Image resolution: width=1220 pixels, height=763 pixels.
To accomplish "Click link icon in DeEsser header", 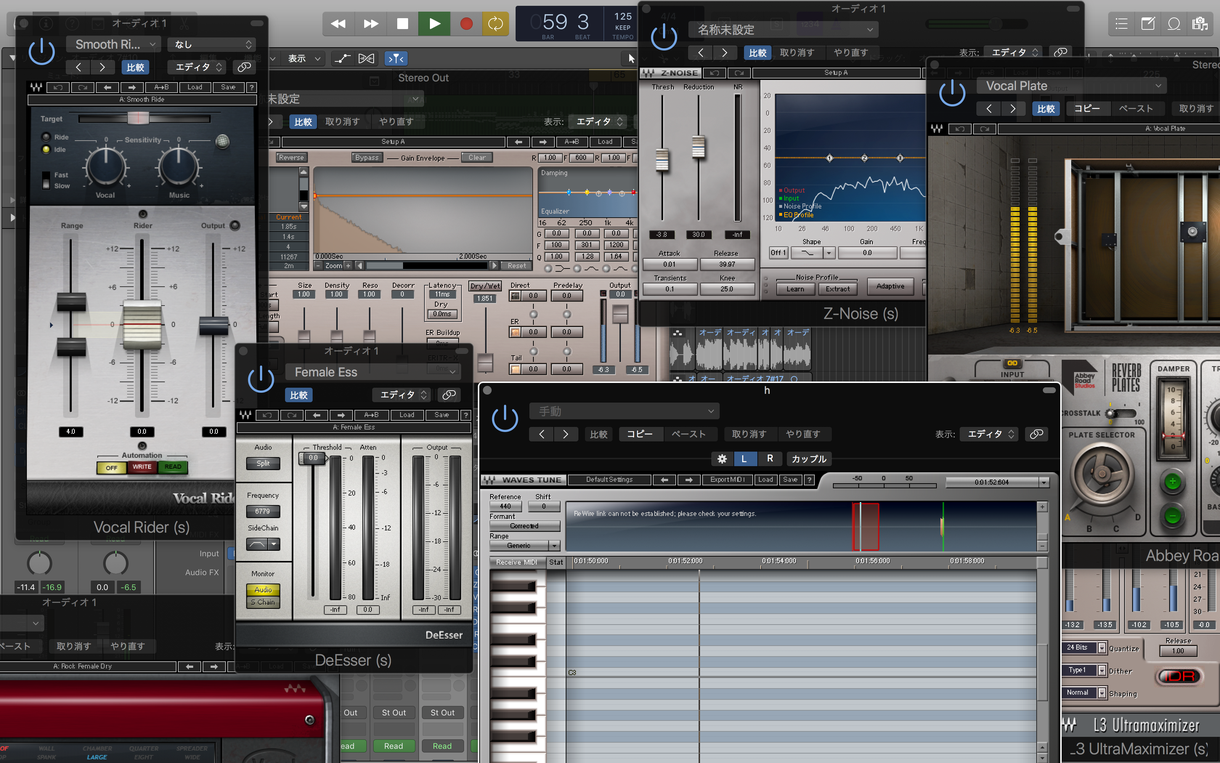I will pos(449,395).
